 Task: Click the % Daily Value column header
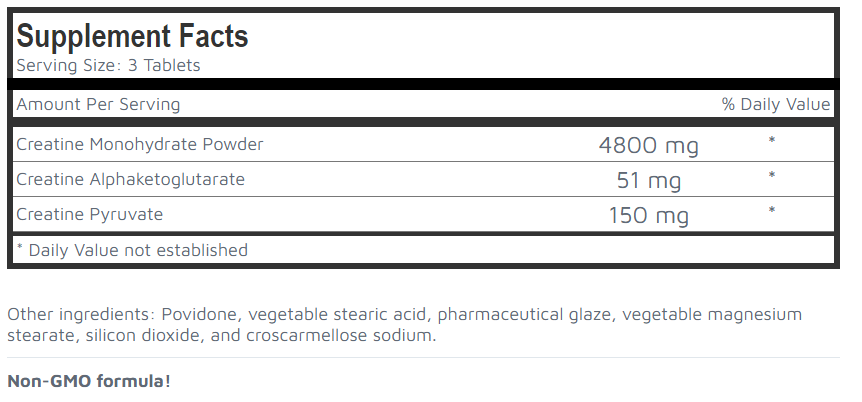(x=775, y=104)
